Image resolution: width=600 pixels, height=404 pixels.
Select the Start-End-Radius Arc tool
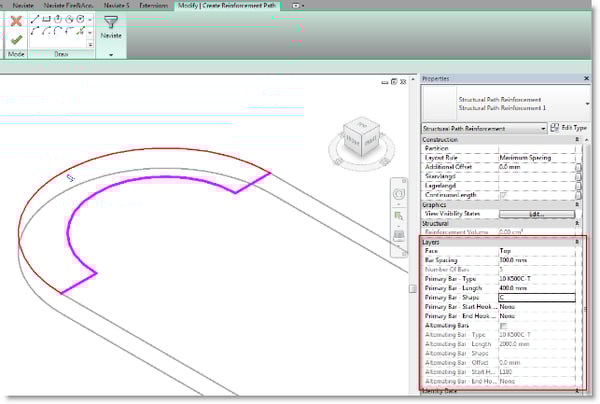click(x=35, y=31)
